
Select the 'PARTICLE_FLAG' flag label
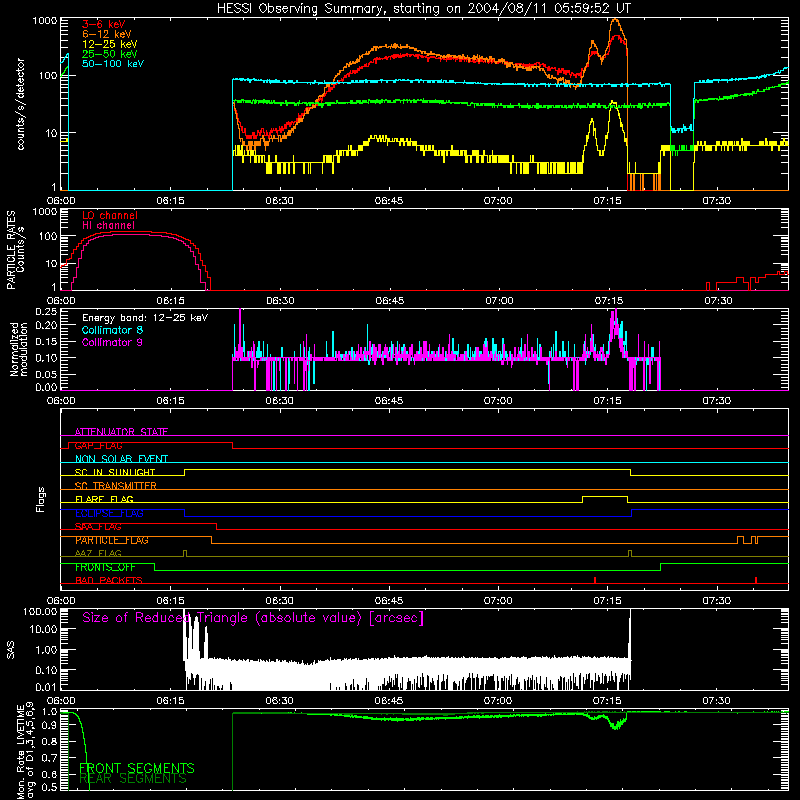112,540
